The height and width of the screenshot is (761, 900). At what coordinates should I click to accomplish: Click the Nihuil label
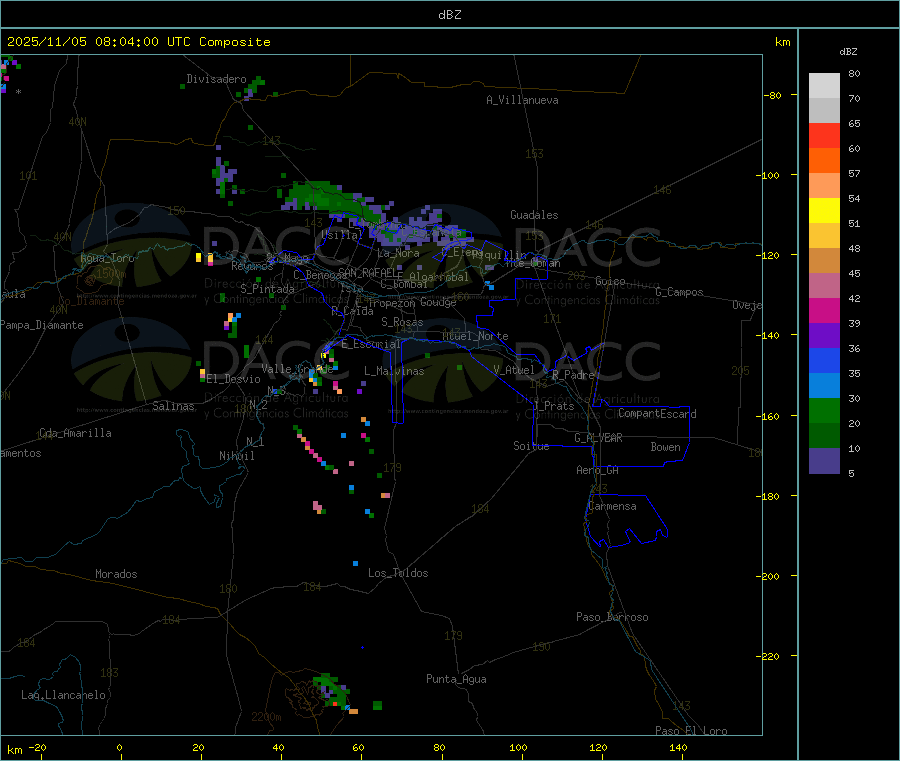coord(236,456)
